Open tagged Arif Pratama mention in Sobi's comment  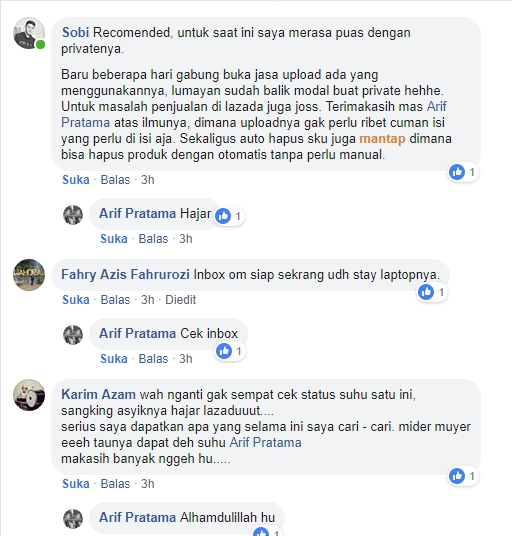click(254, 115)
